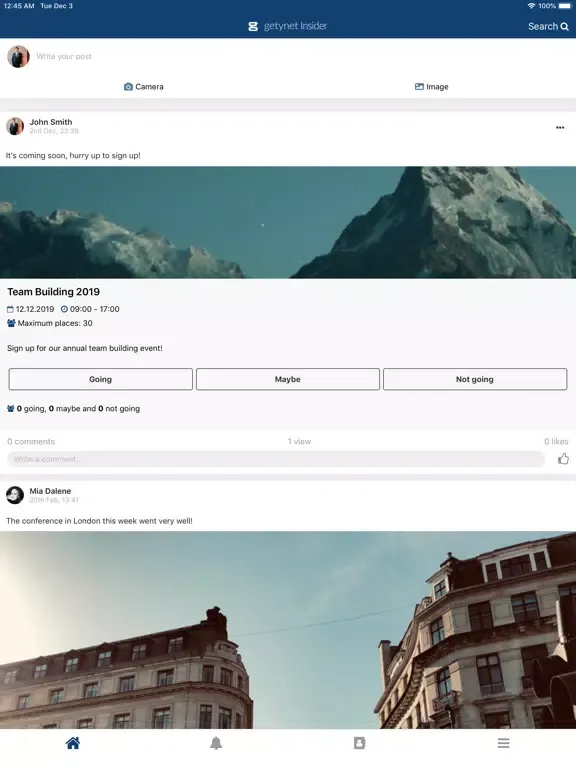Screen dimensions: 576x768
Task: Select Not going for the event
Action: pyautogui.click(x=475, y=379)
